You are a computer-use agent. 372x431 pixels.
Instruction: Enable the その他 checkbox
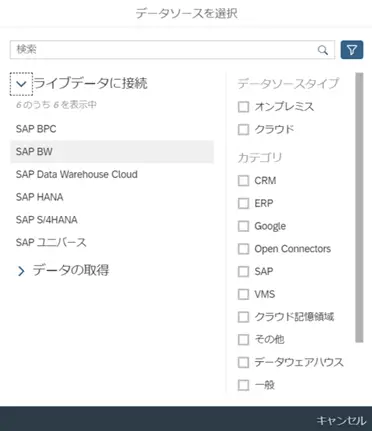(x=243, y=340)
